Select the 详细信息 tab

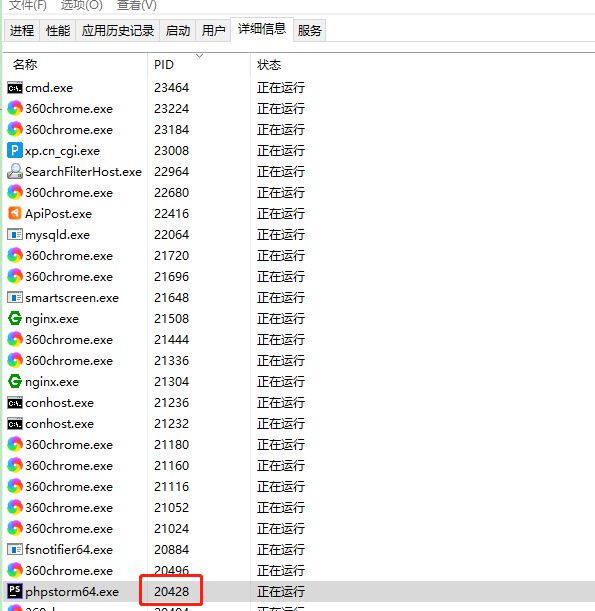tap(262, 29)
